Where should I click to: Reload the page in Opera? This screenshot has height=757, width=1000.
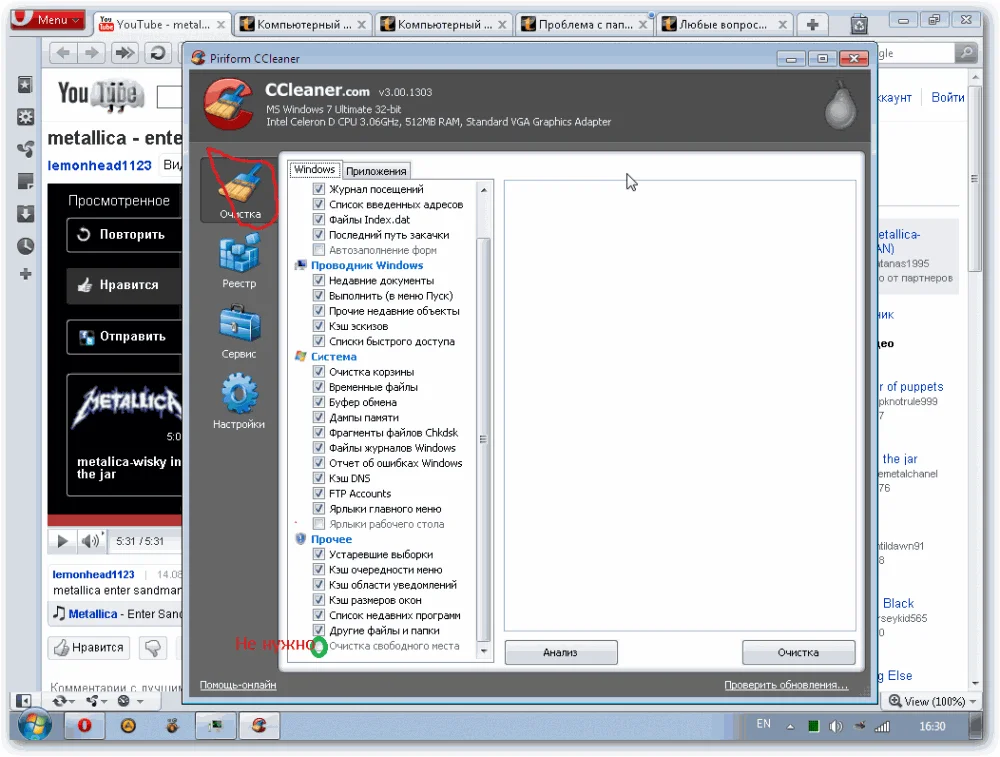pyautogui.click(x=158, y=53)
